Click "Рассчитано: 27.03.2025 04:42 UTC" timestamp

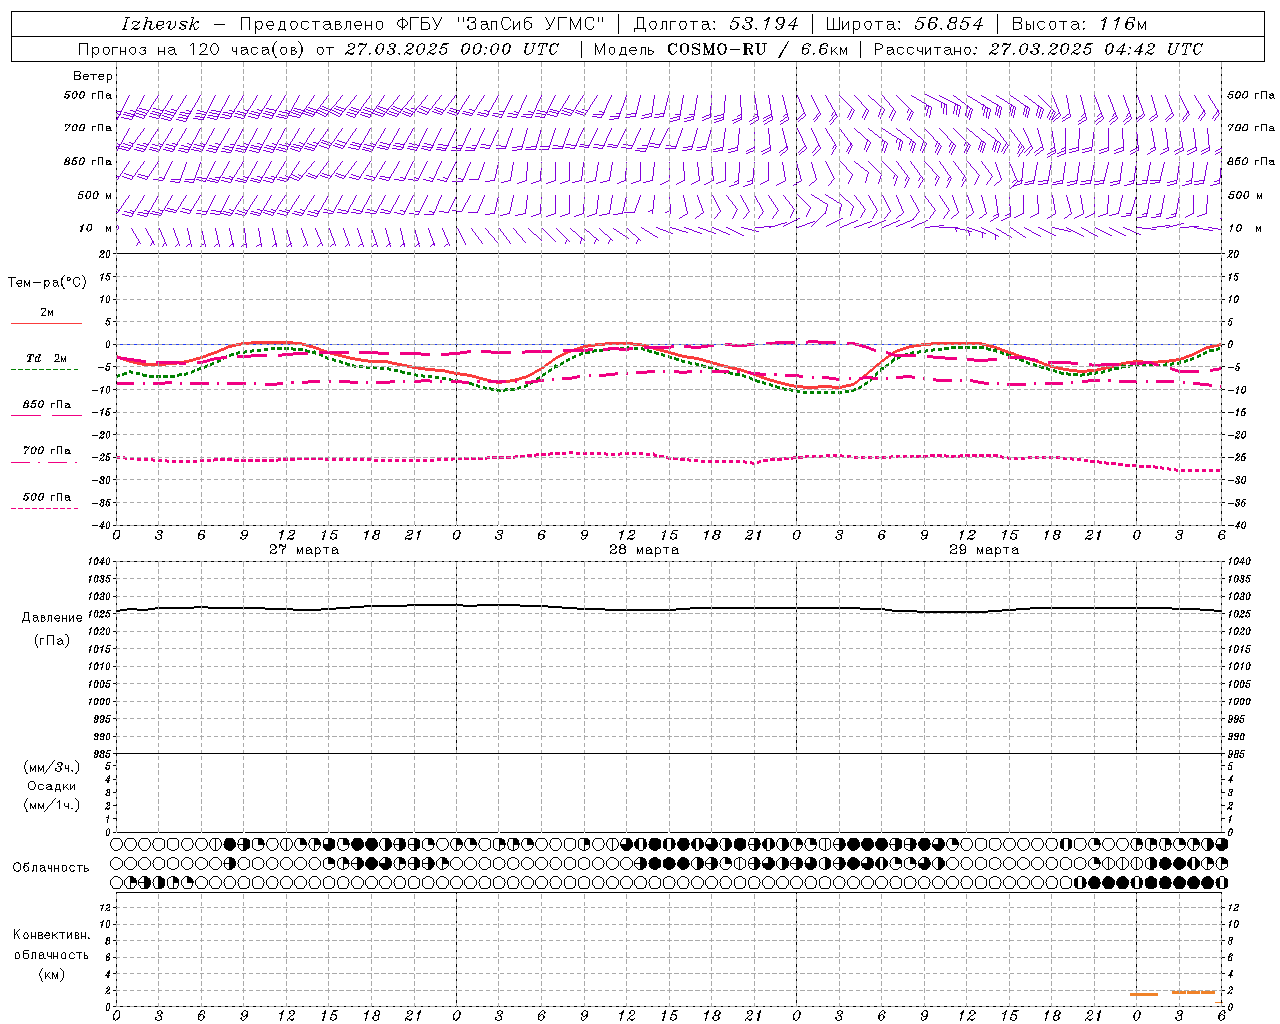point(1038,49)
